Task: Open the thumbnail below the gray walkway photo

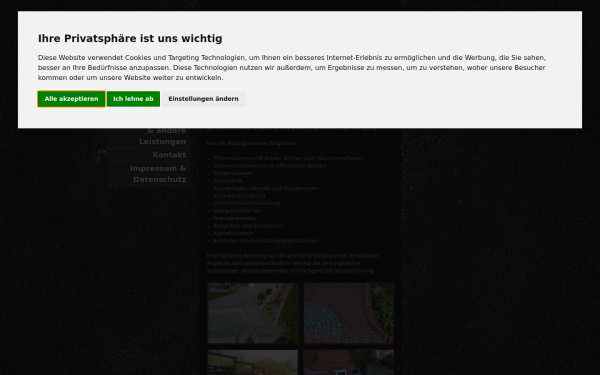Action: tap(253, 362)
